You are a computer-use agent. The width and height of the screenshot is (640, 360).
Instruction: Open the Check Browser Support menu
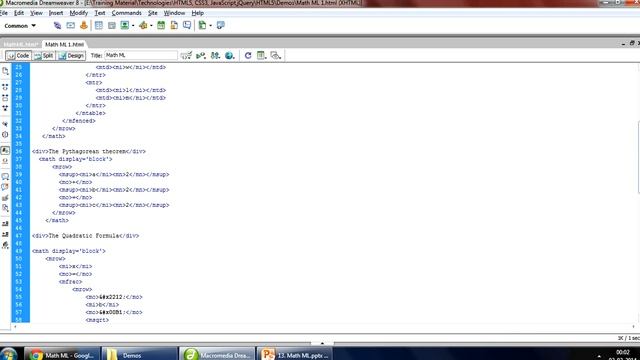click(186, 55)
